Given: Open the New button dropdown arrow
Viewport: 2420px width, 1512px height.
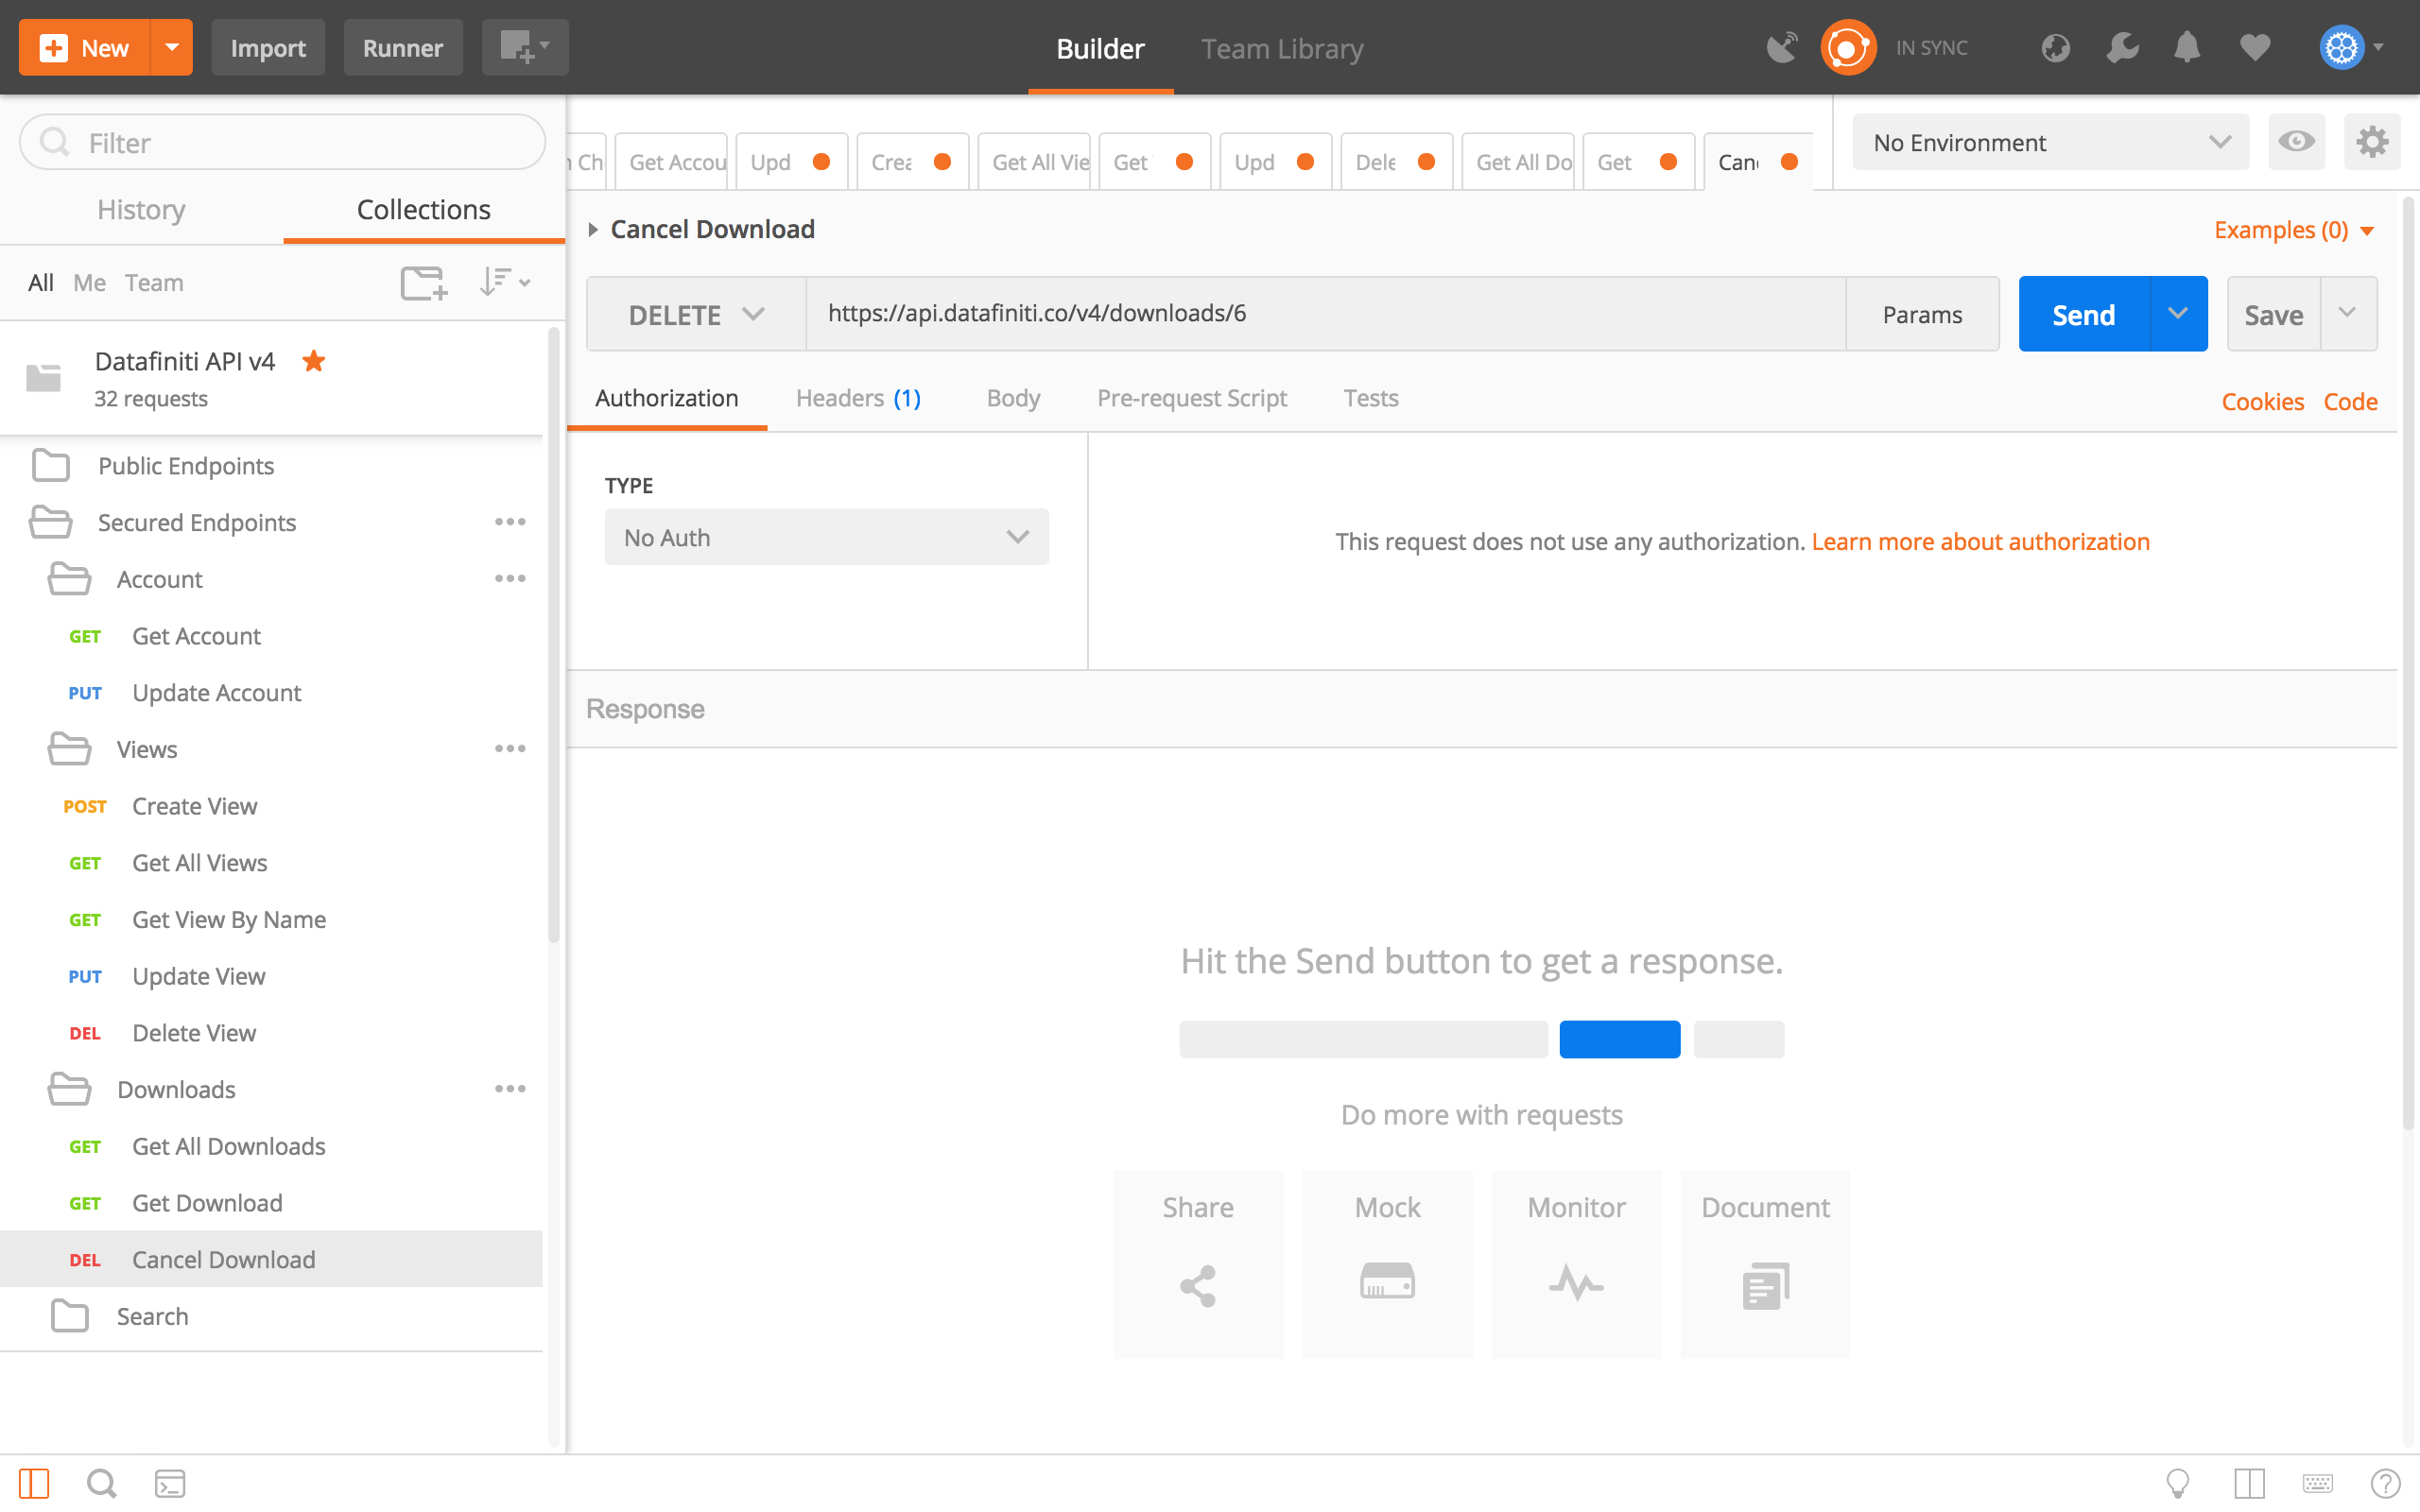Looking at the screenshot, I should (x=172, y=47).
